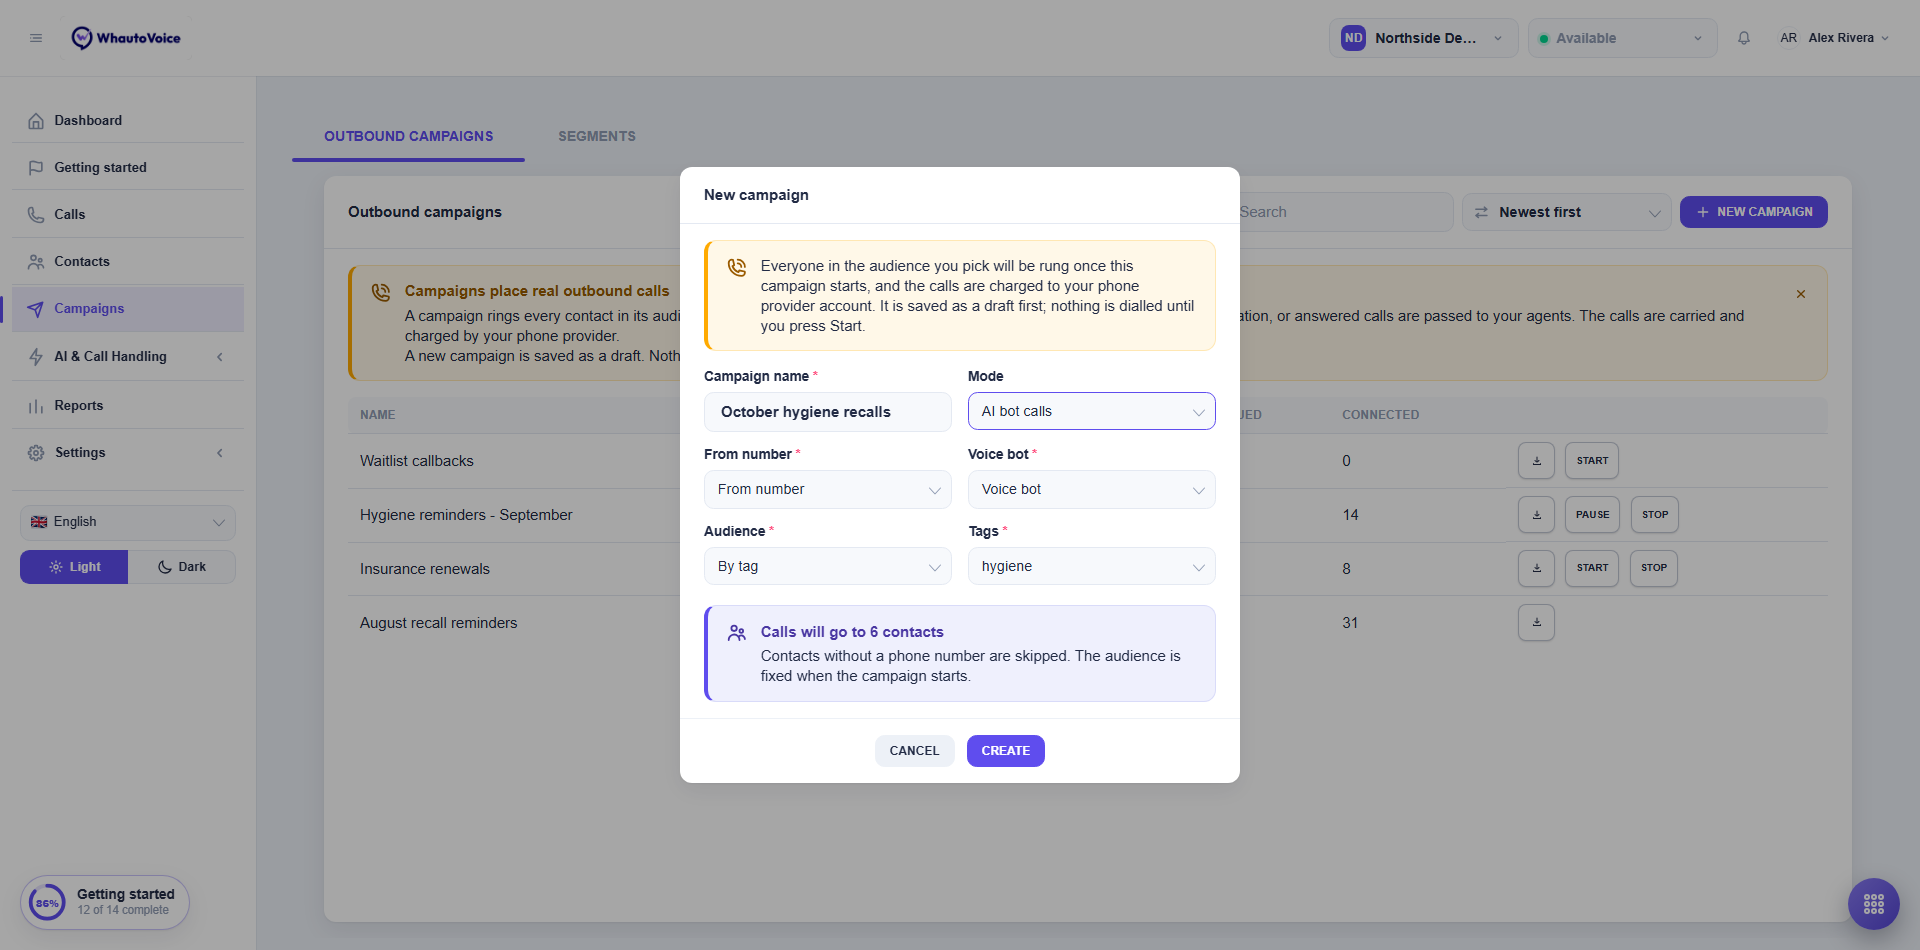Switch to the Segments tab
This screenshot has width=1920, height=950.
(597, 136)
